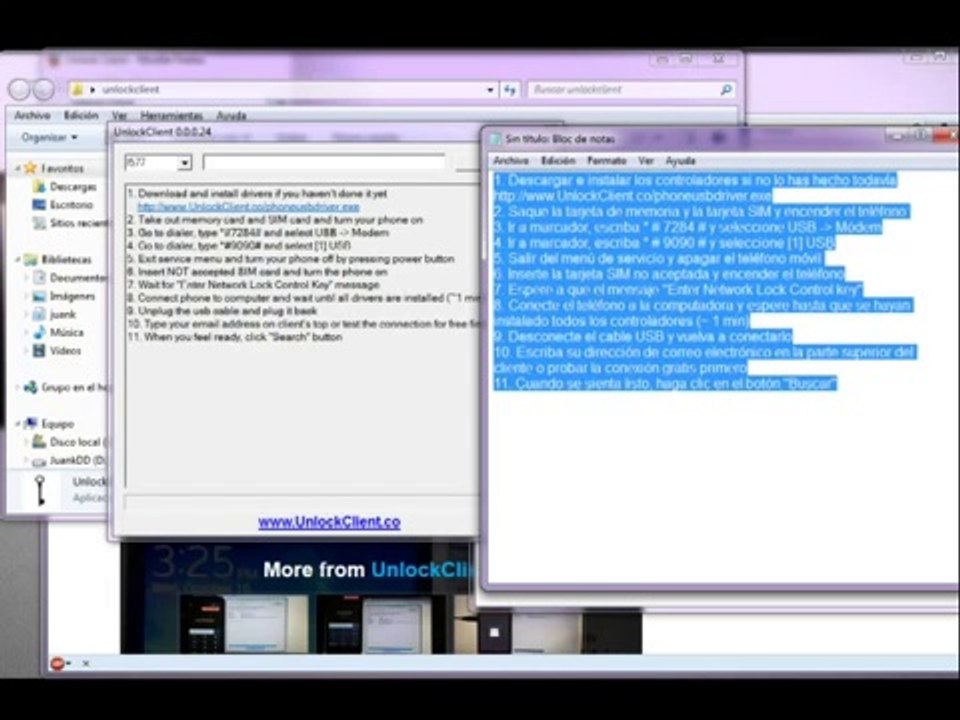
Task: Open the 677 dropdown in UnlockClient
Action: [x=184, y=163]
